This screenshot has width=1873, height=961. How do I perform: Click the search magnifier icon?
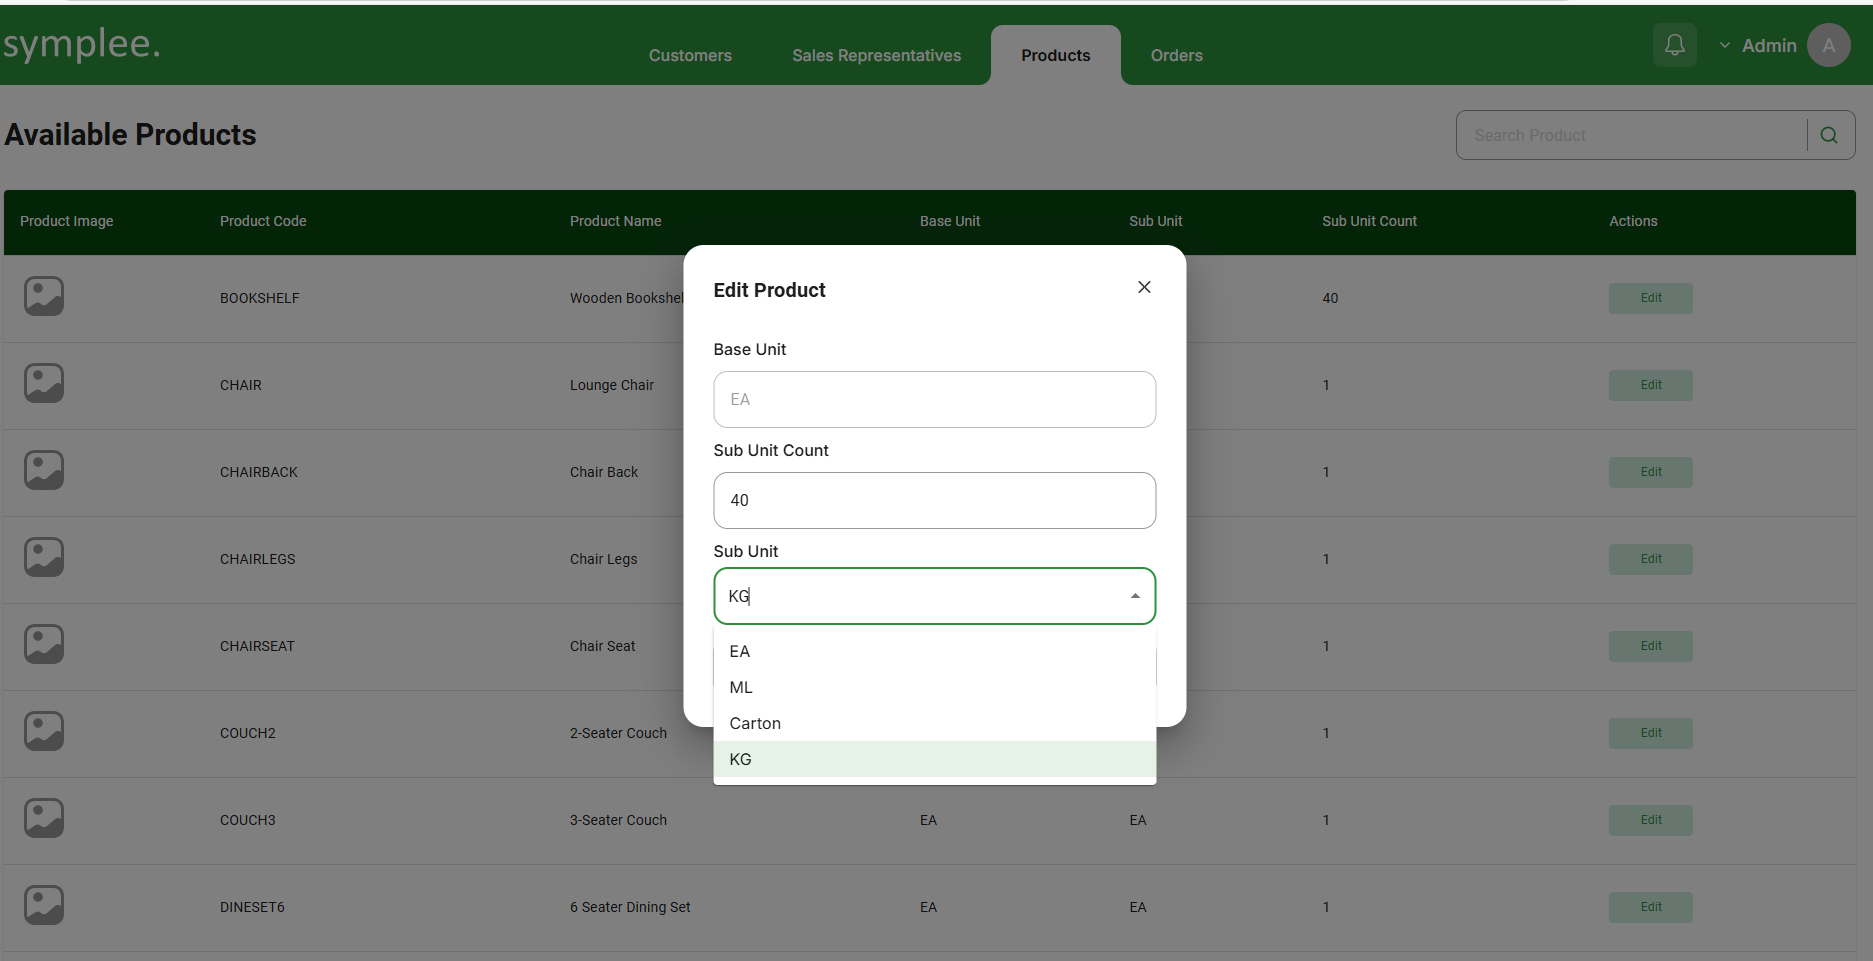point(1829,135)
